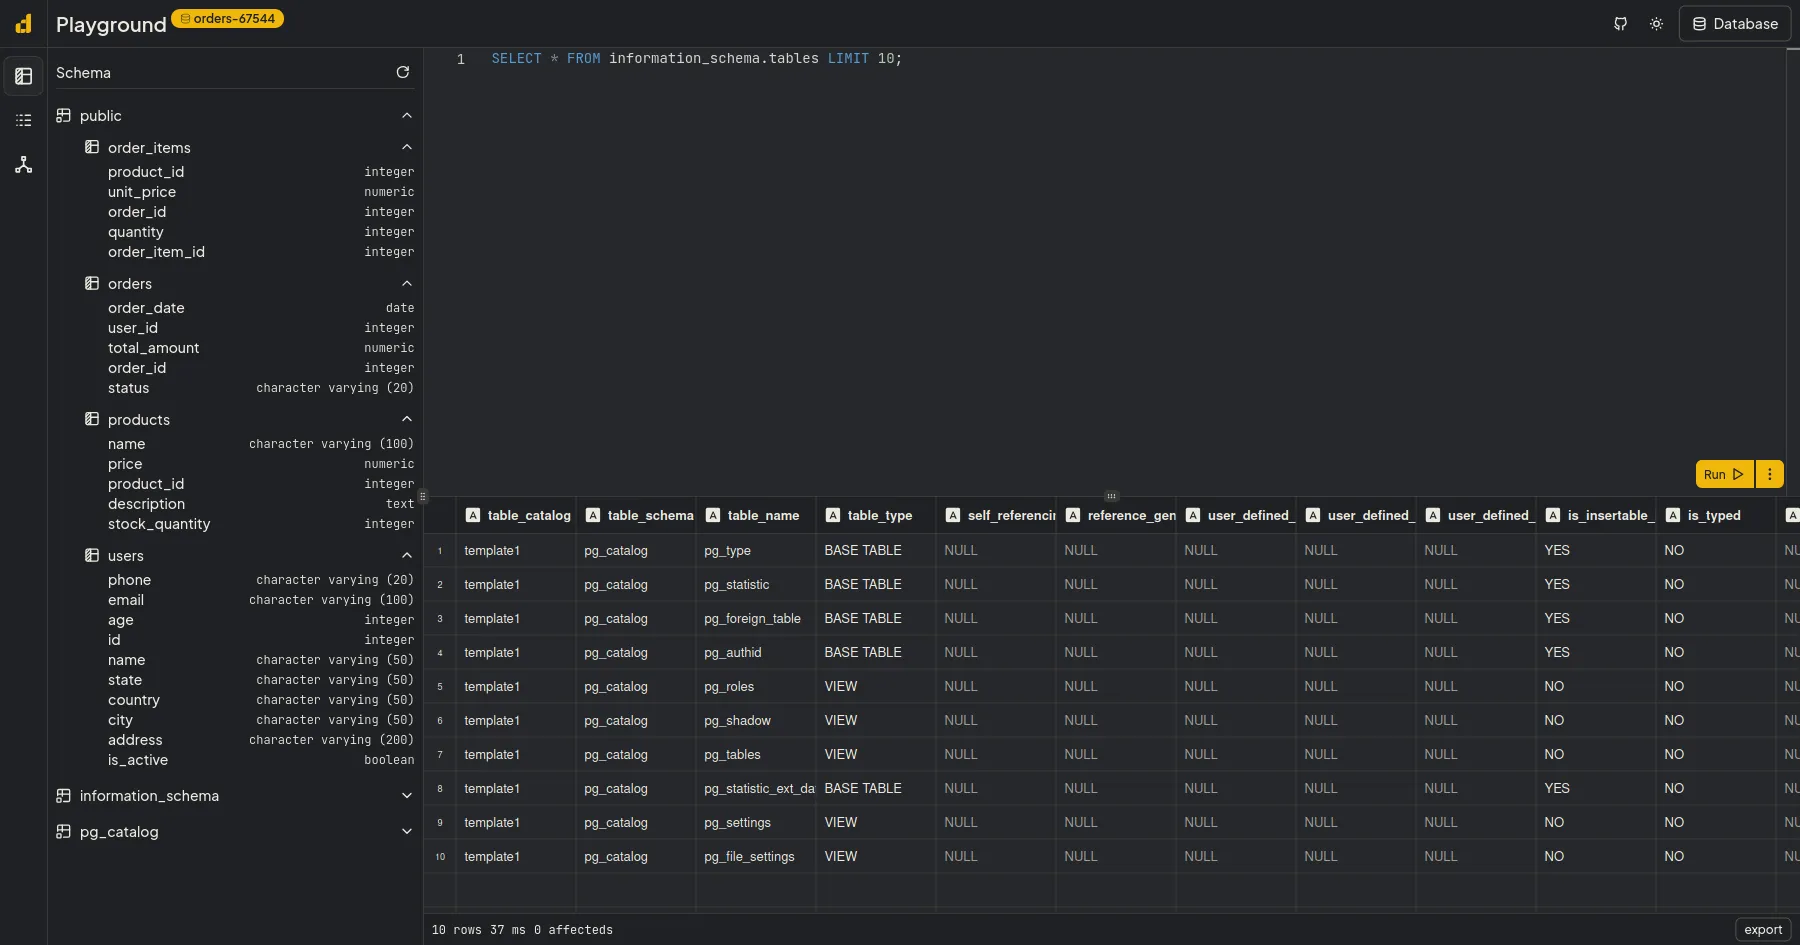
Task: Select the products table in schema tree
Action: coord(139,419)
